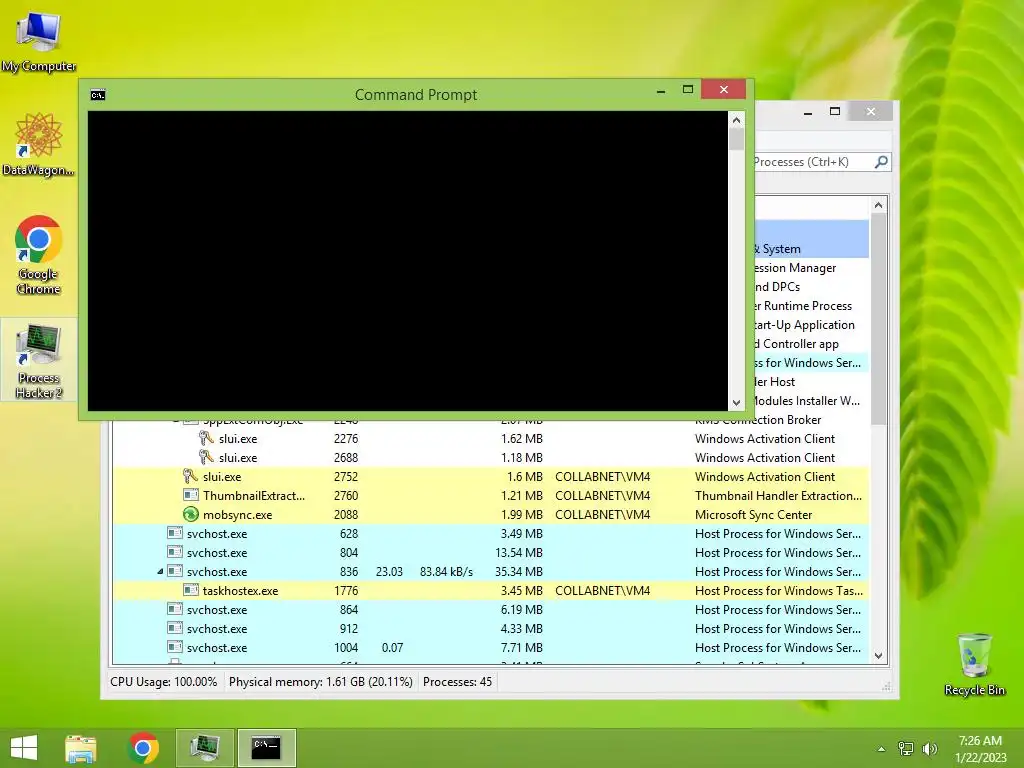This screenshot has height=768, width=1024.
Task: Select the slui.exe process with PID 2276
Action: tap(490, 439)
